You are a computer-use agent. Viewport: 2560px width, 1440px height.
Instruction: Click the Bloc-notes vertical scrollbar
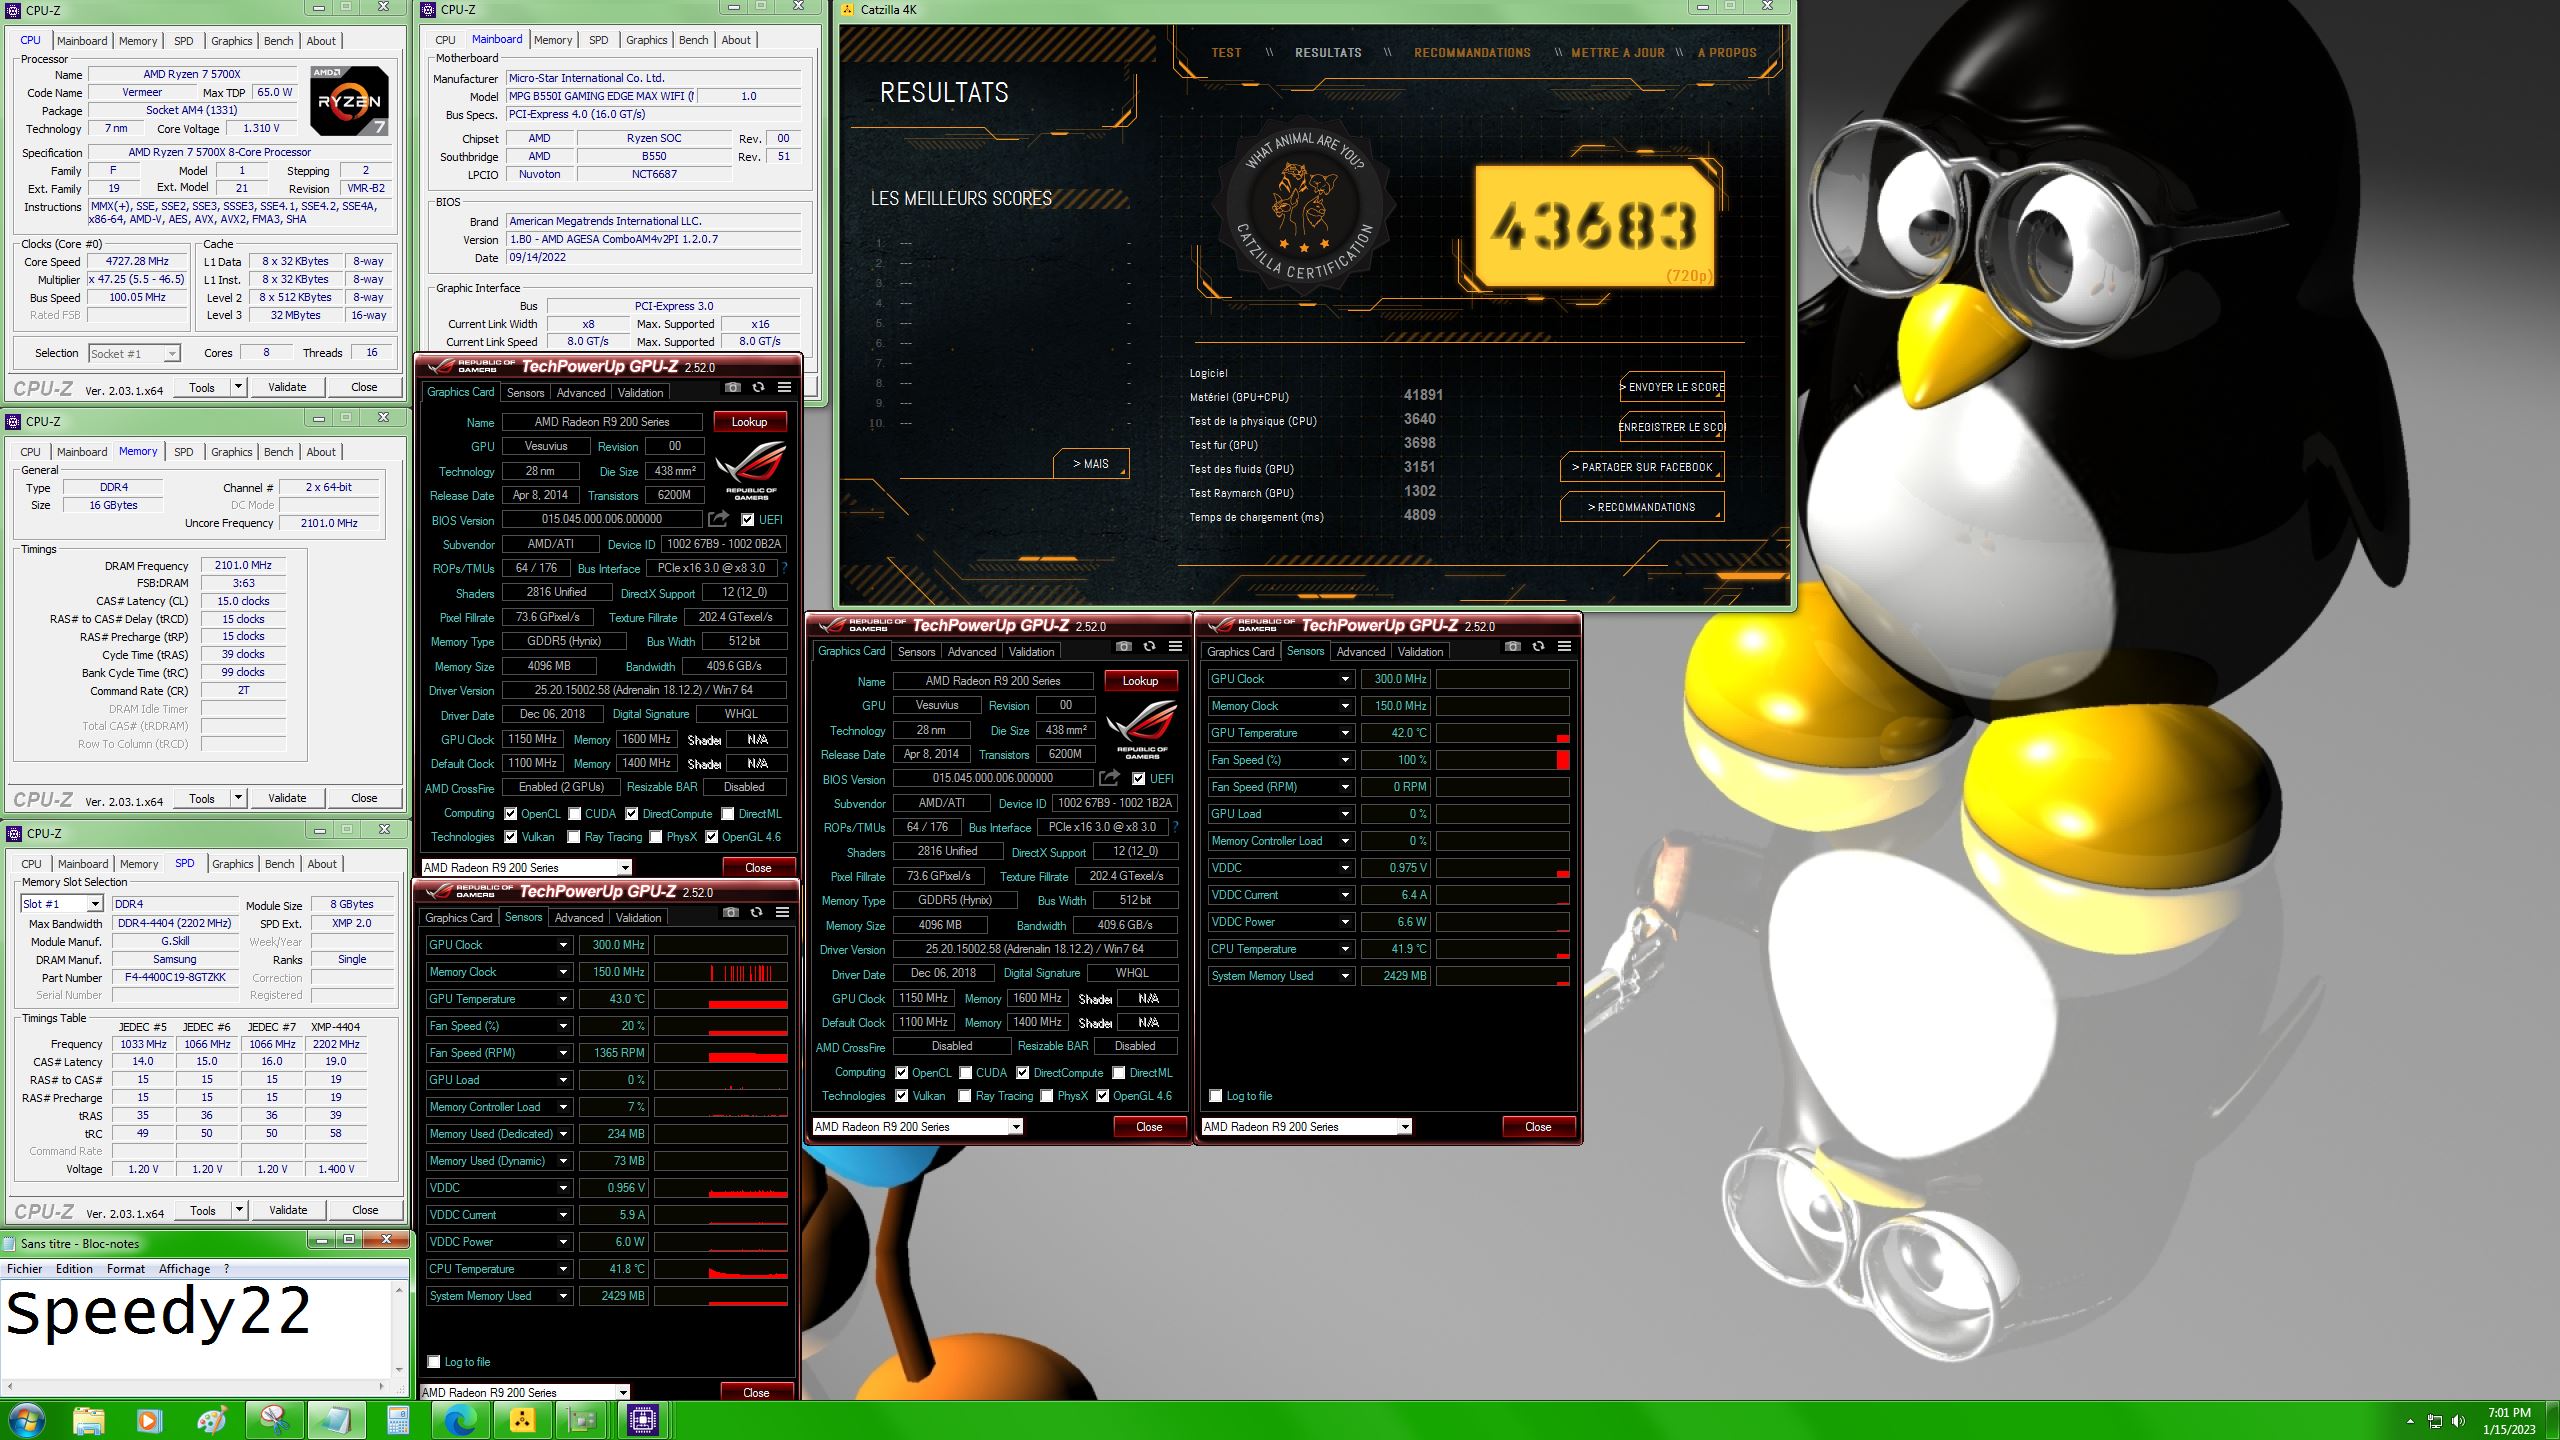coord(399,1330)
